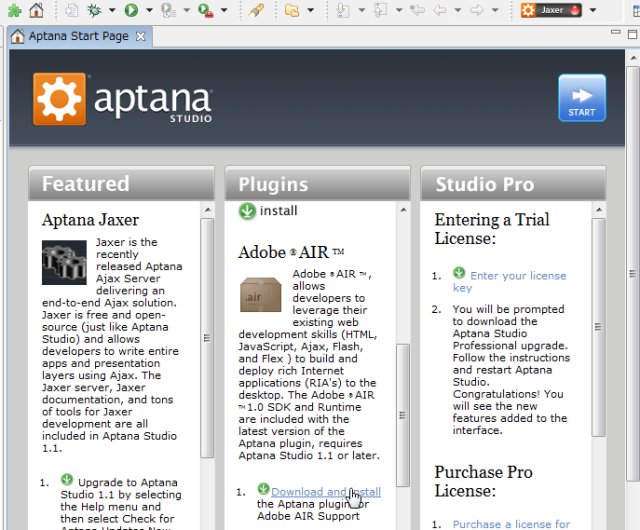Start debugging with the green bug icon
The width and height of the screenshot is (640, 530).
pyautogui.click(x=94, y=10)
